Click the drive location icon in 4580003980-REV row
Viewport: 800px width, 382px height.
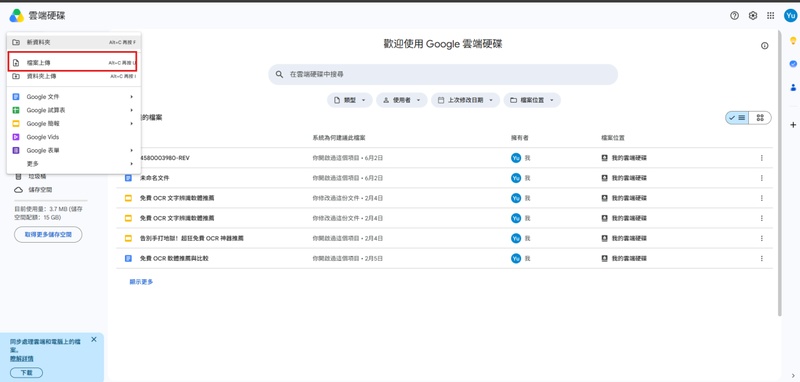click(x=605, y=158)
